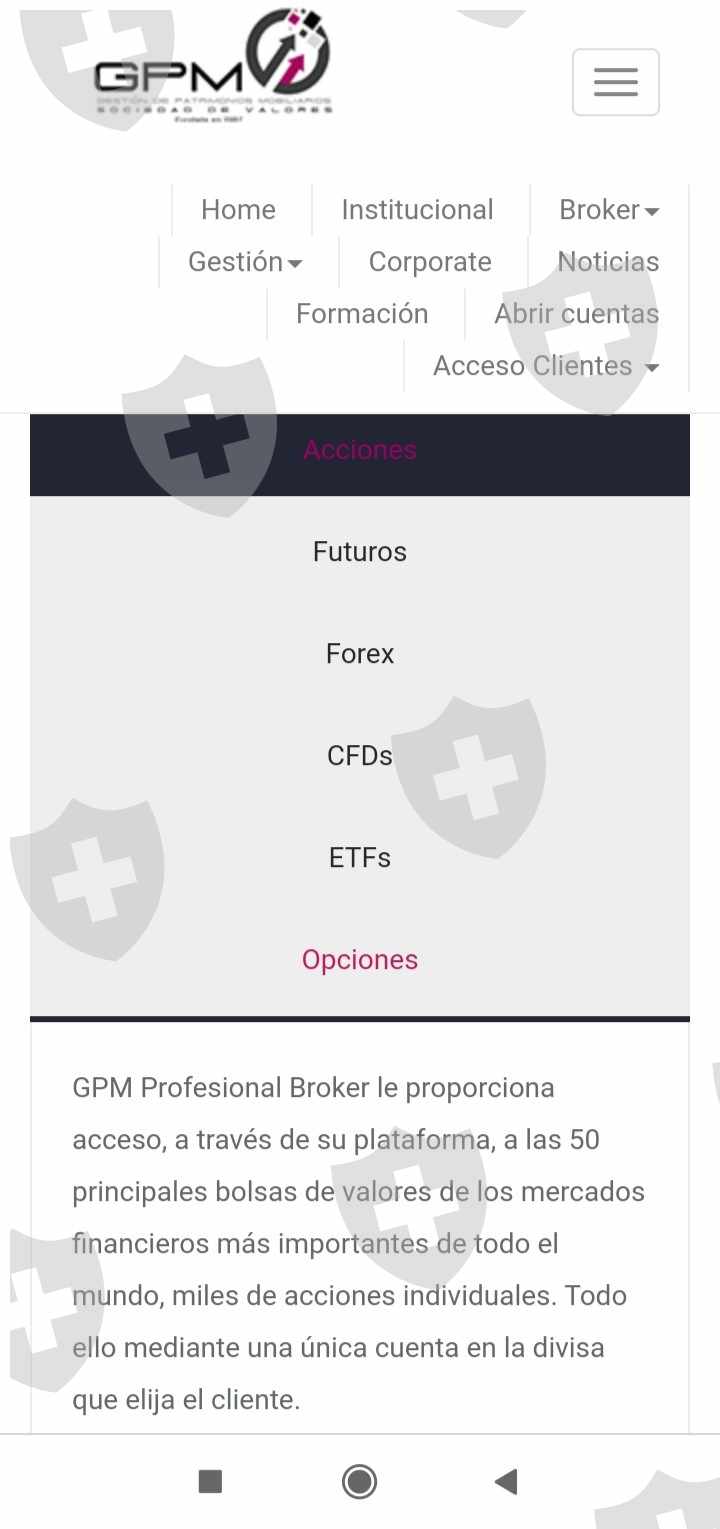The height and width of the screenshot is (1529, 720).
Task: Open the Institucional menu item
Action: tap(417, 210)
